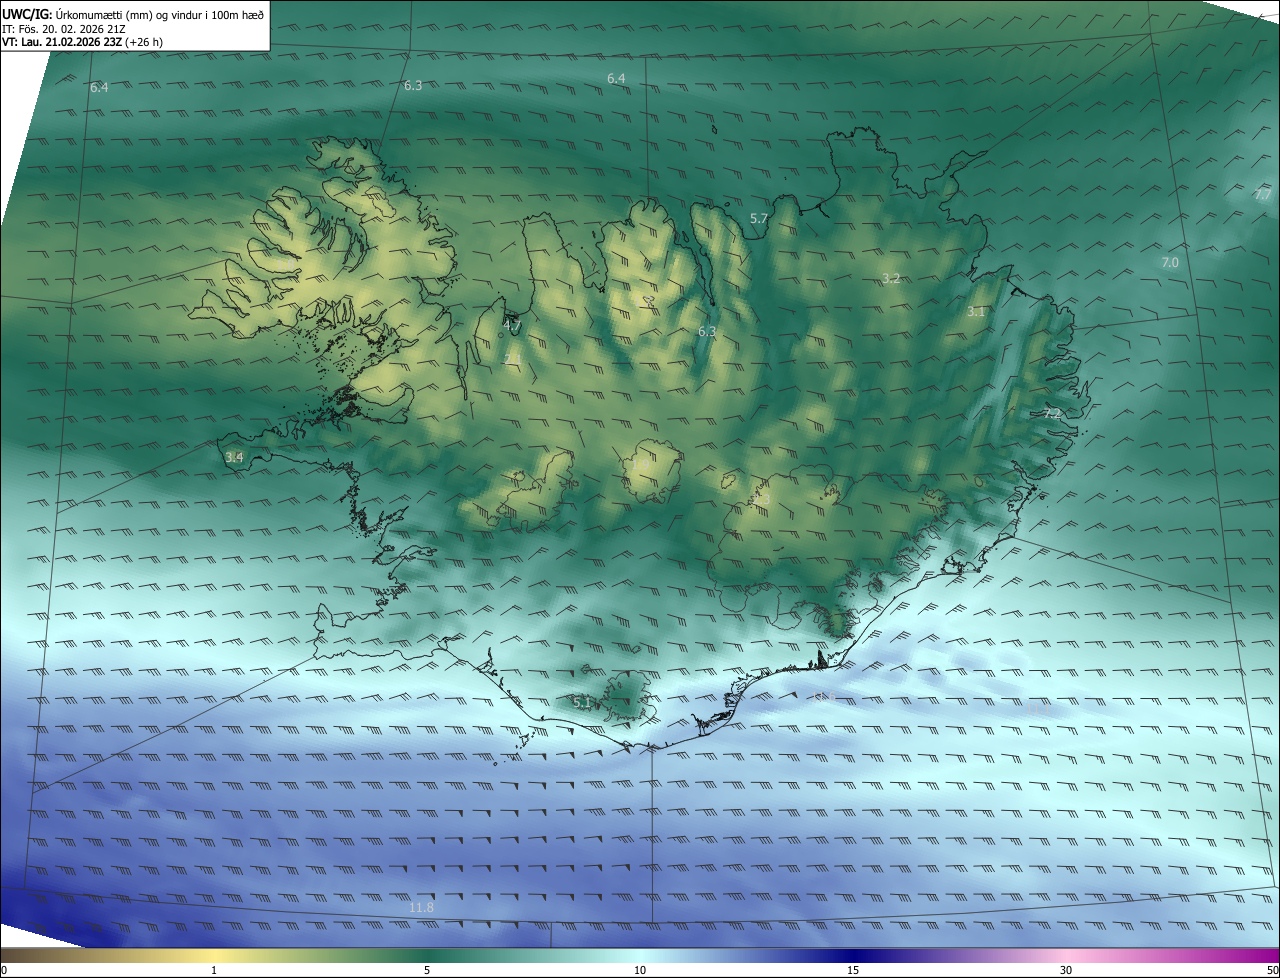The height and width of the screenshot is (978, 1280).
Task: Click the '30' tick on the colour scale
Action: pos(1066,970)
